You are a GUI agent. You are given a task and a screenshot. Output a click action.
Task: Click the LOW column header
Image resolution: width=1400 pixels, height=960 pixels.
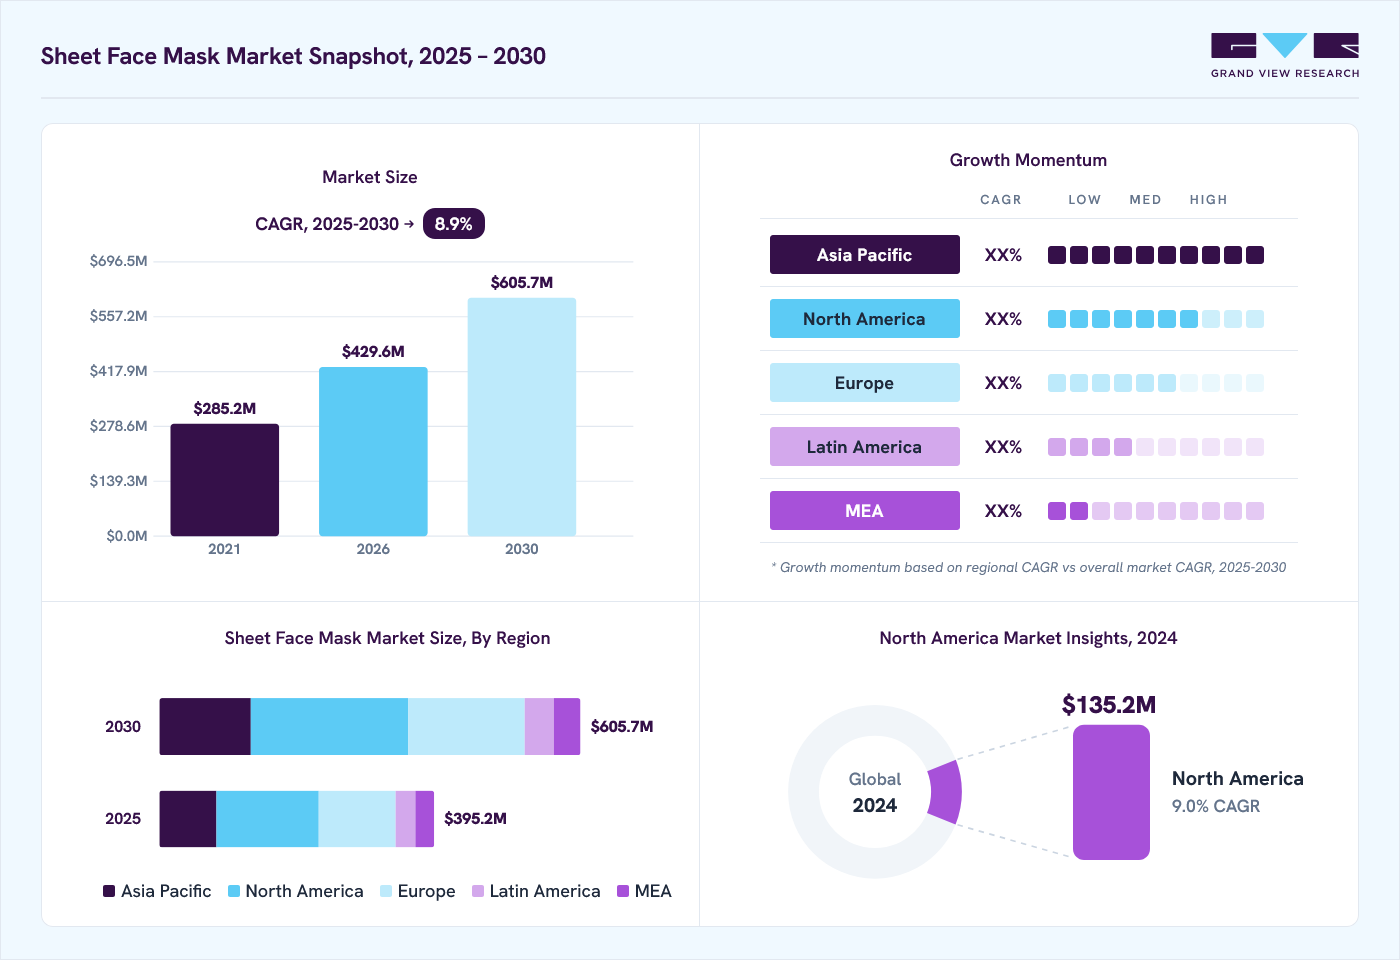click(x=1085, y=200)
